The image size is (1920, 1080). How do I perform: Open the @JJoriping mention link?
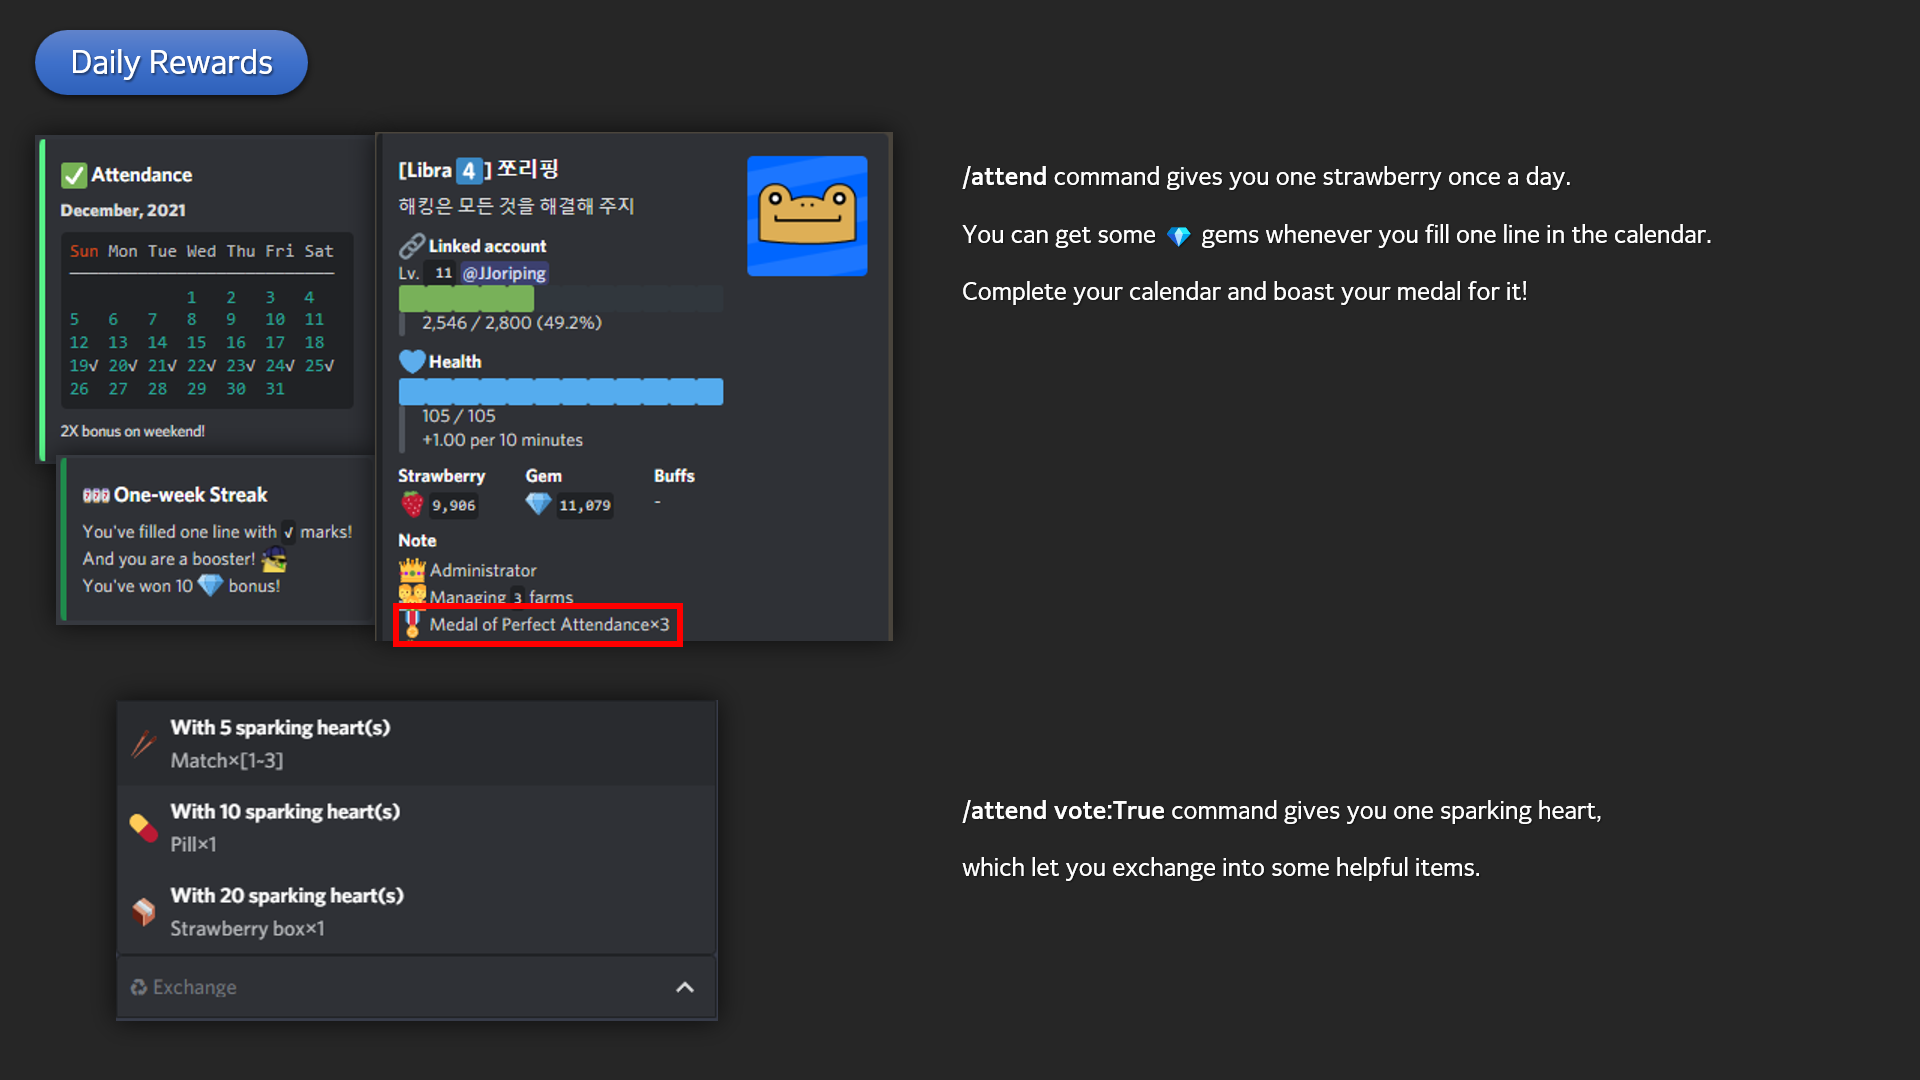pos(504,273)
